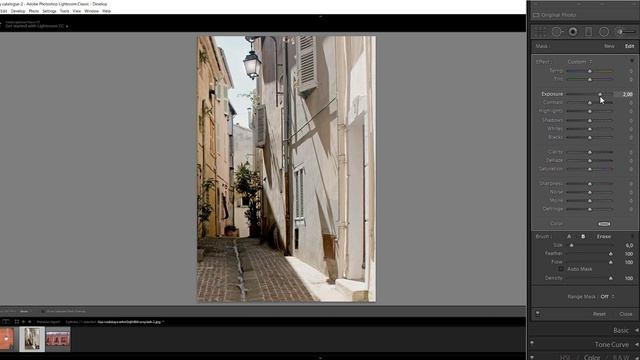Open the Develop menu

pyautogui.click(x=18, y=11)
